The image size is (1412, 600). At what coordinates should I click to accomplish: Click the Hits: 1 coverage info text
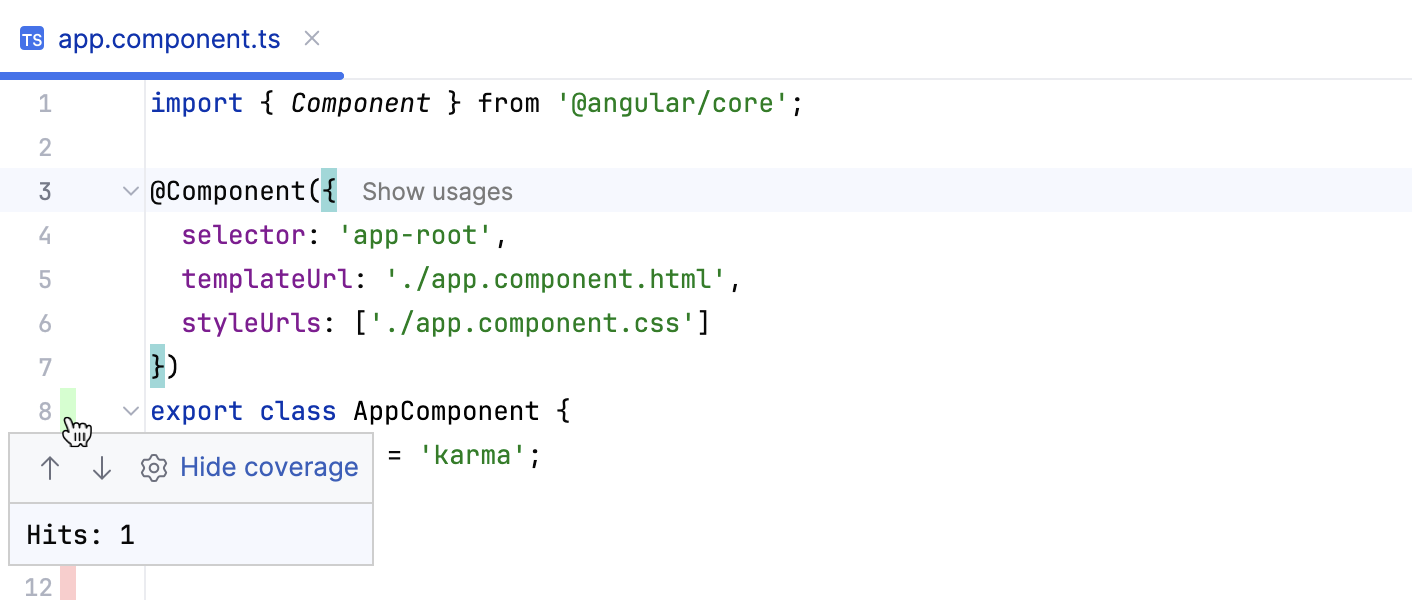click(80, 535)
